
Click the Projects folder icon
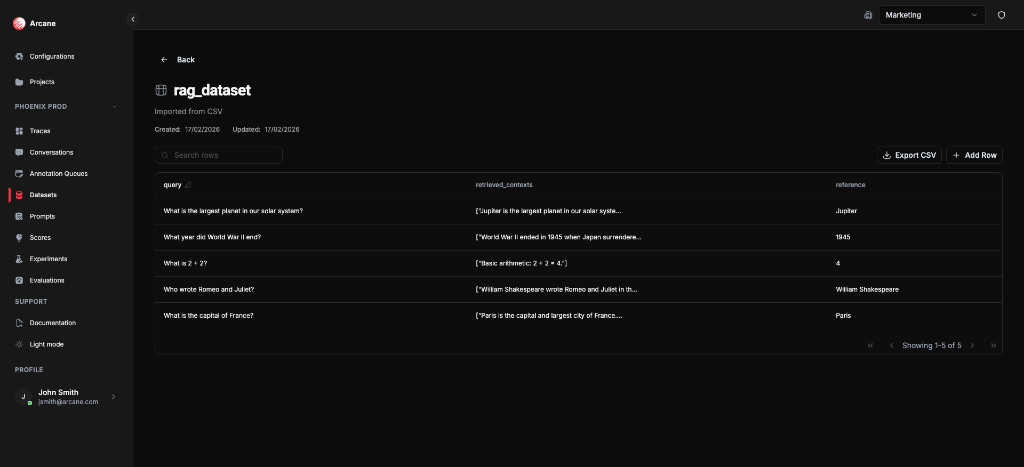coord(19,82)
